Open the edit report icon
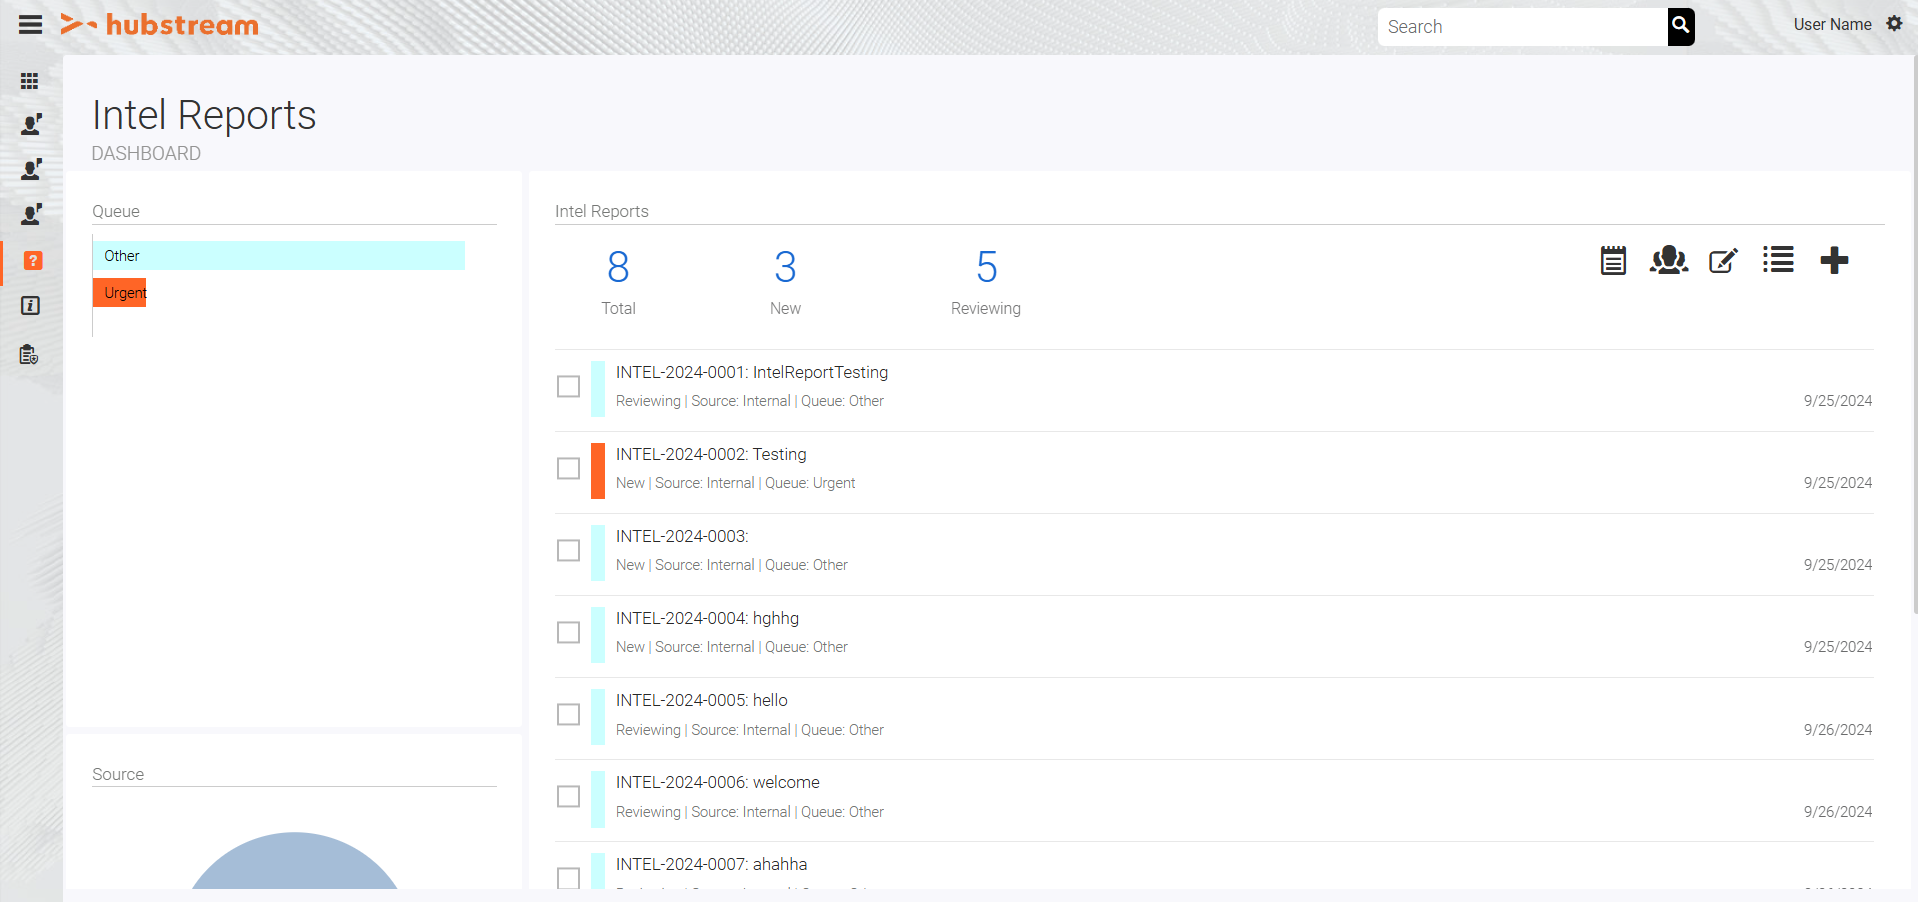The width and height of the screenshot is (1918, 902). coord(1722,260)
